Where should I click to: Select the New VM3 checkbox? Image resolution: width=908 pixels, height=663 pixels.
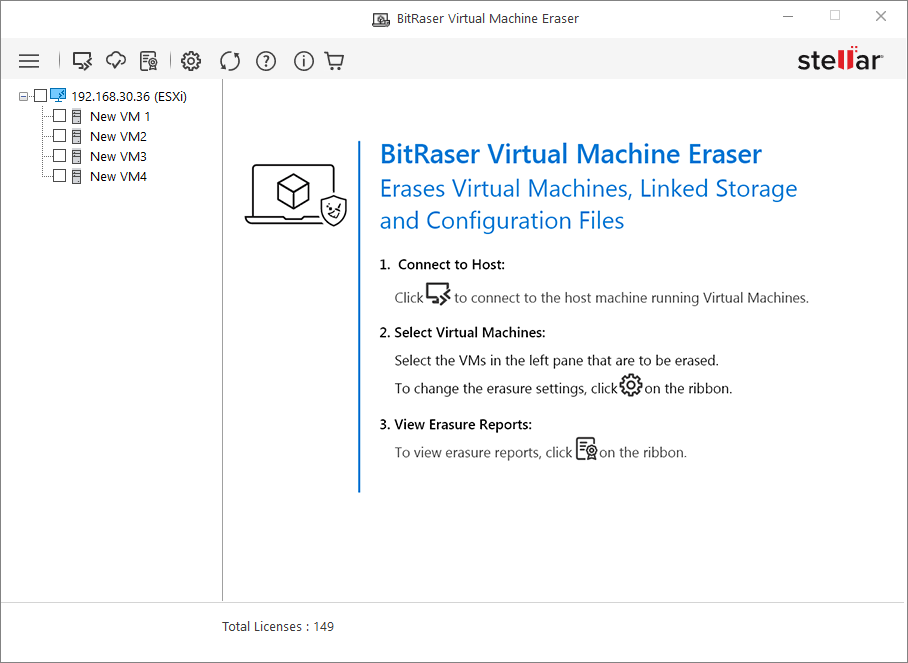point(59,156)
